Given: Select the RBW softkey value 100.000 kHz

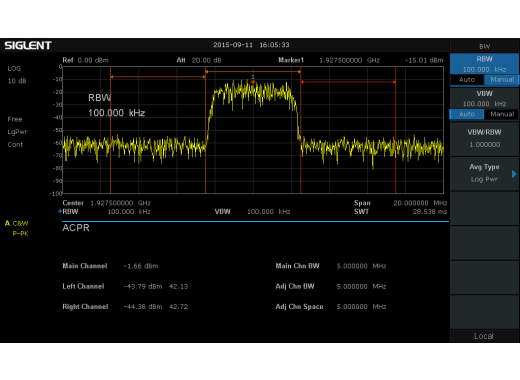Looking at the screenshot, I should pos(484,69).
